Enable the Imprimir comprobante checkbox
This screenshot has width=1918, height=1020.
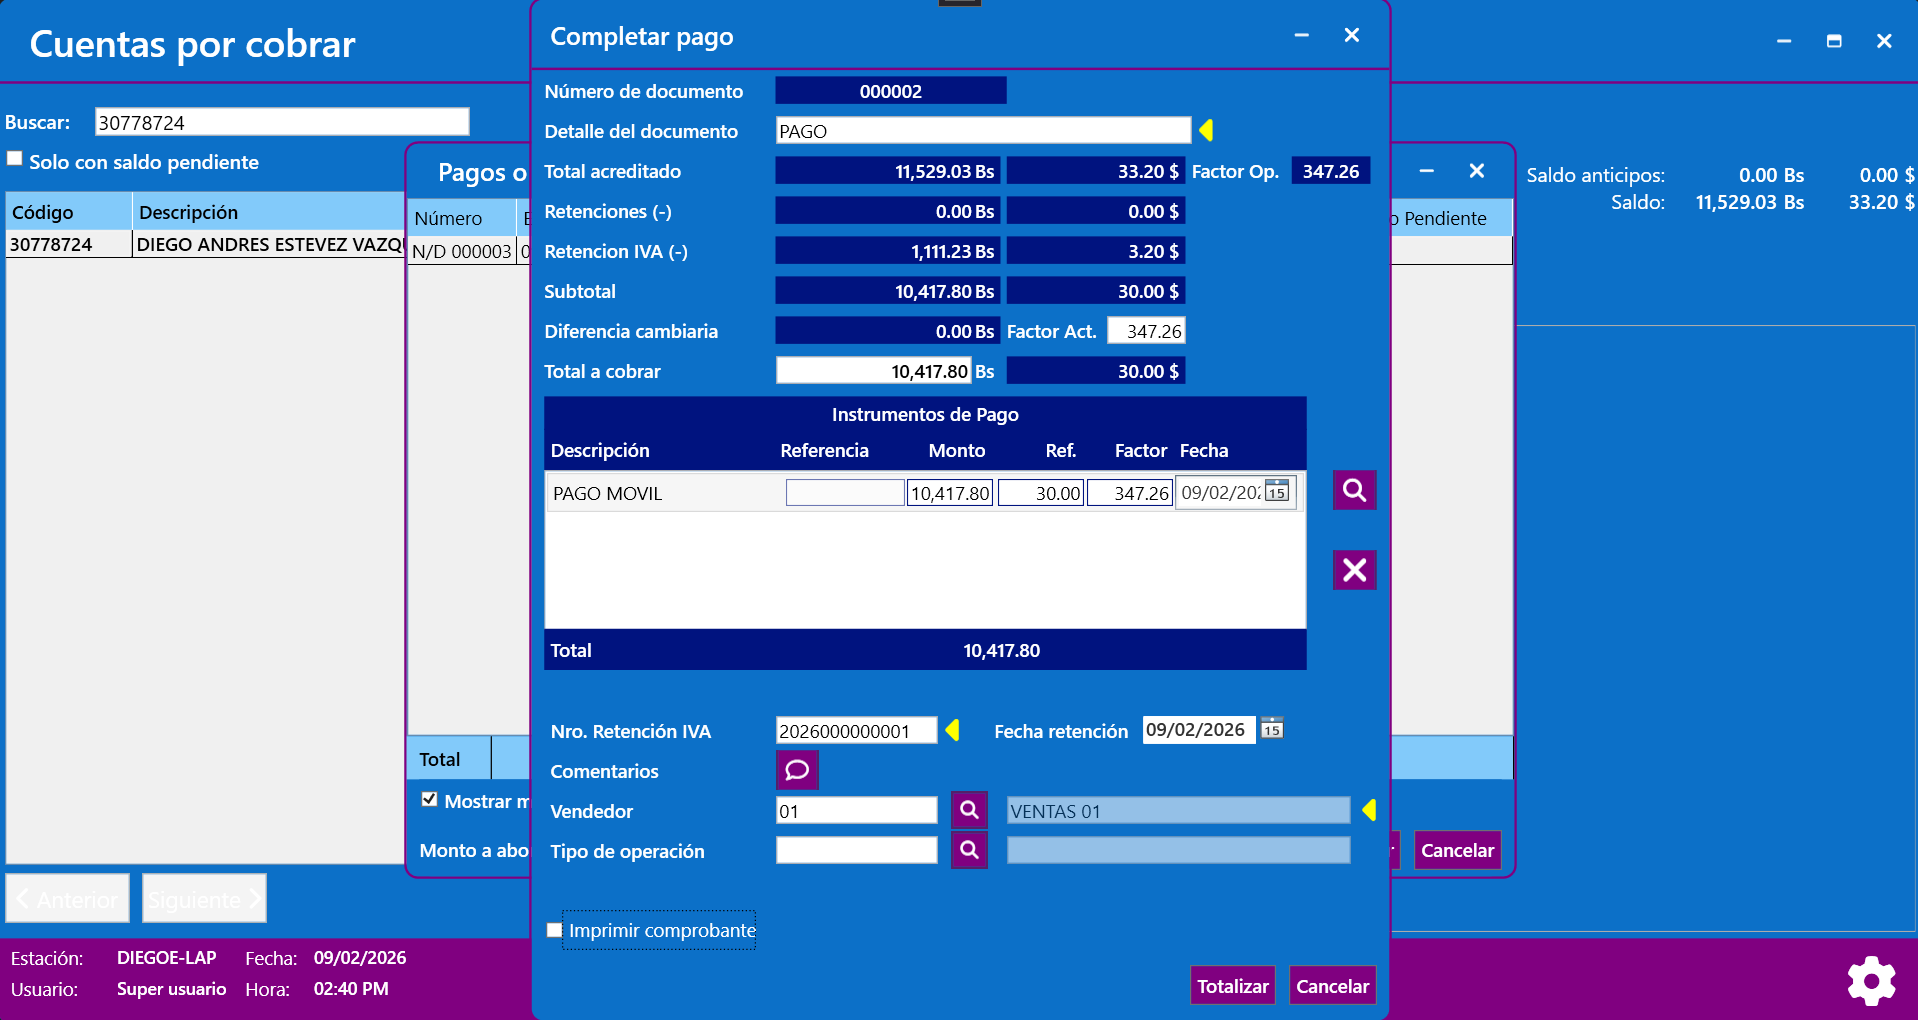[x=555, y=930]
